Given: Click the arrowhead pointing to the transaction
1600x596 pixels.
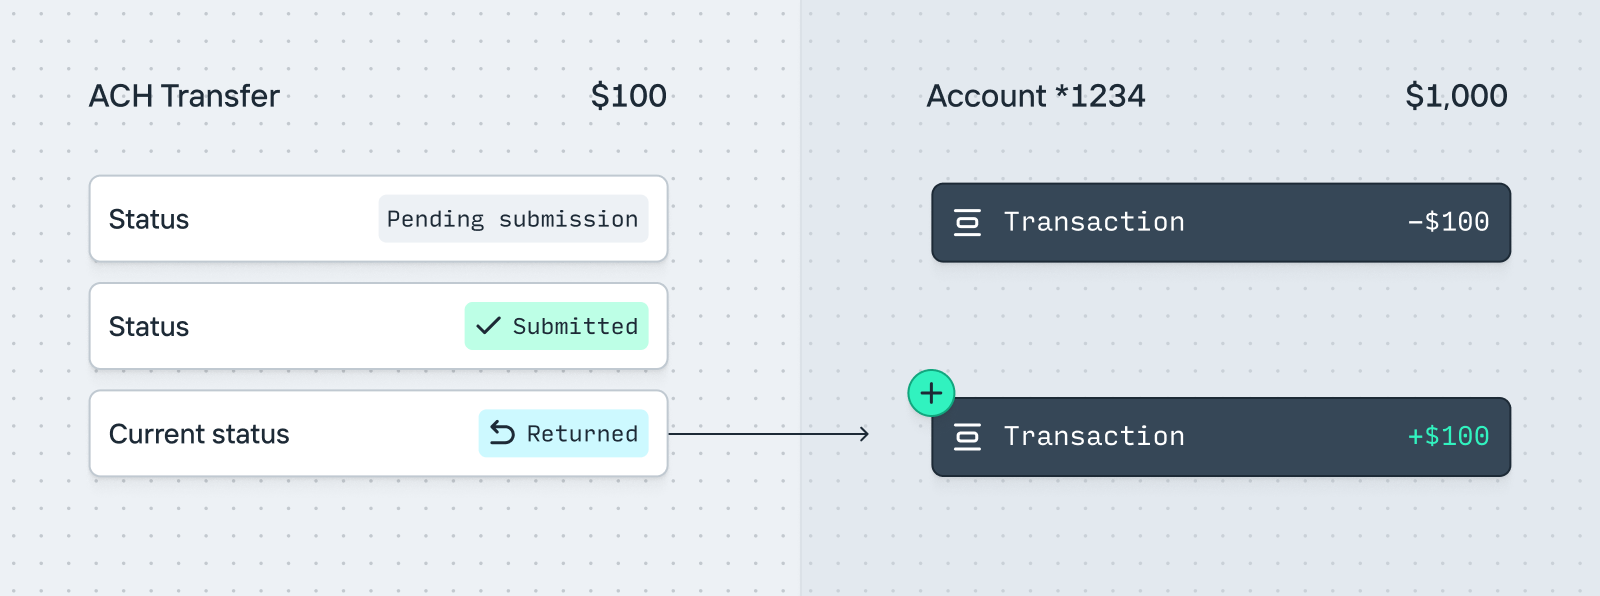Looking at the screenshot, I should point(863,434).
